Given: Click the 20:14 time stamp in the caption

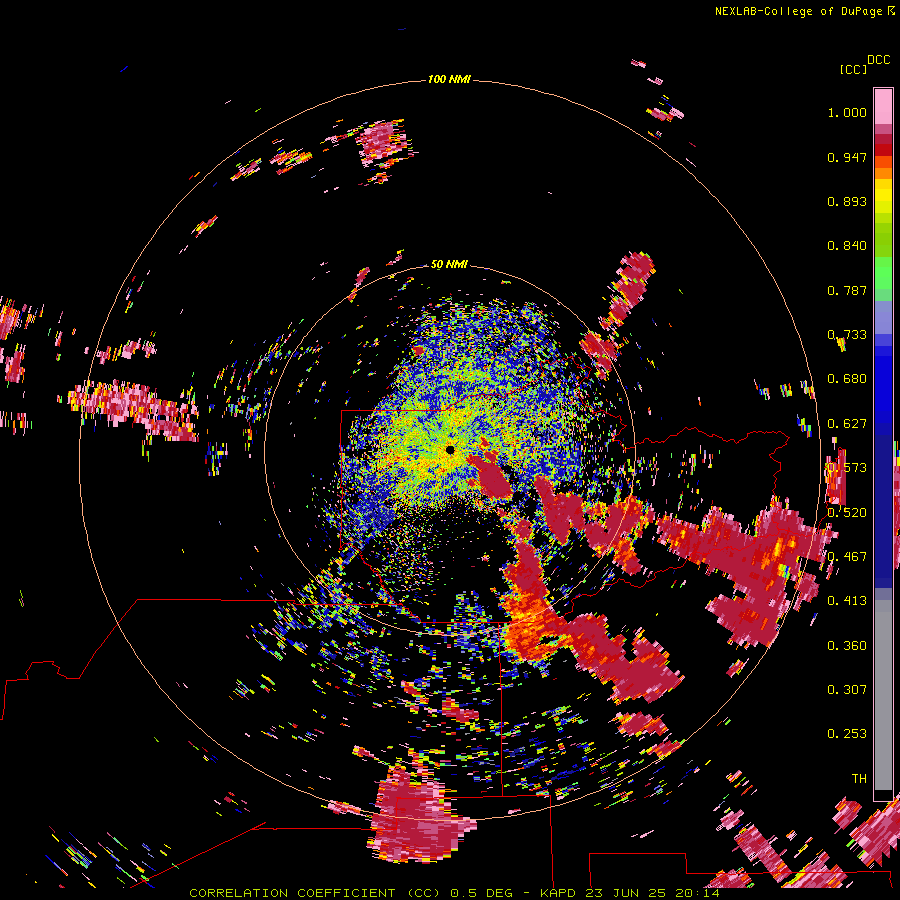Looking at the screenshot, I should pos(697,893).
